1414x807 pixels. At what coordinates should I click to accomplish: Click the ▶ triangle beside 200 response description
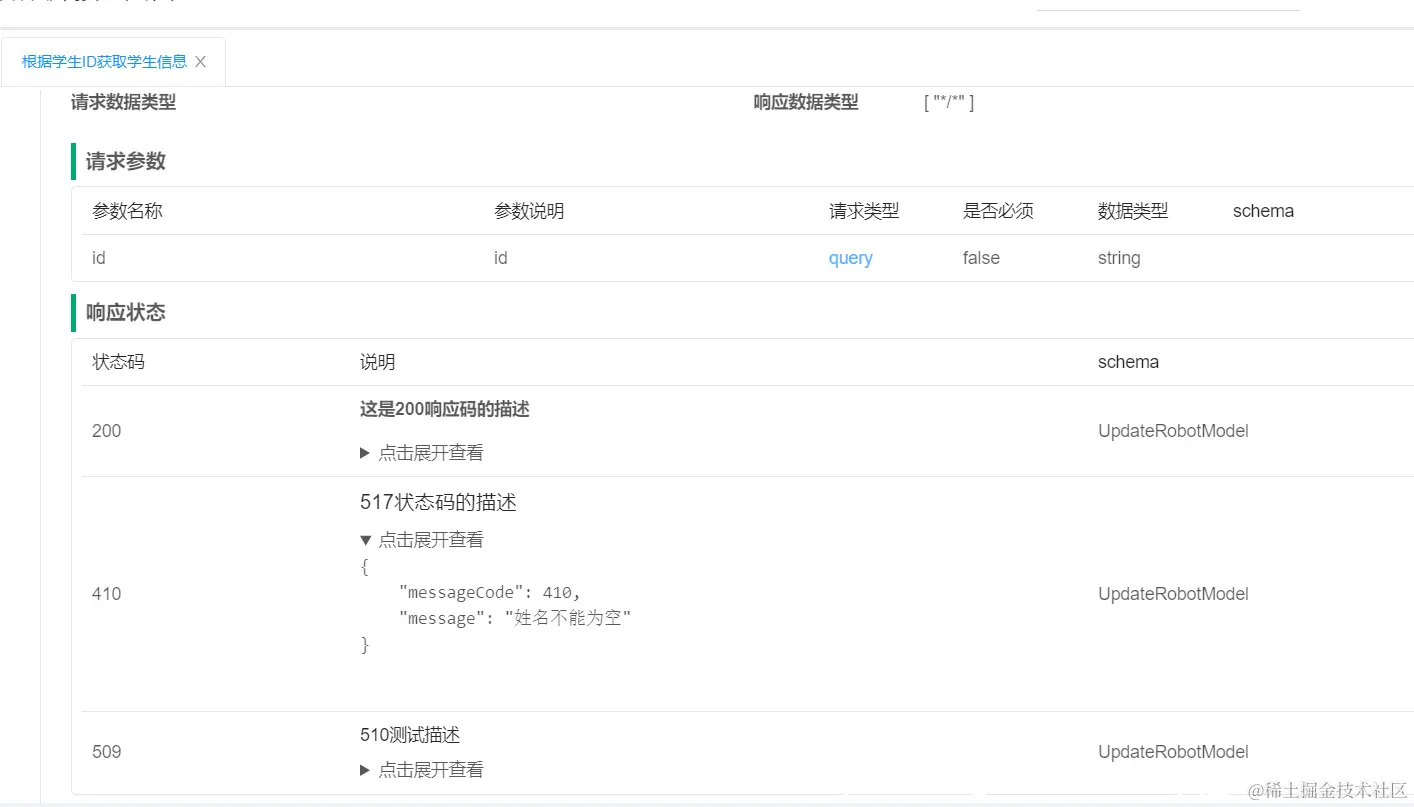click(x=365, y=452)
